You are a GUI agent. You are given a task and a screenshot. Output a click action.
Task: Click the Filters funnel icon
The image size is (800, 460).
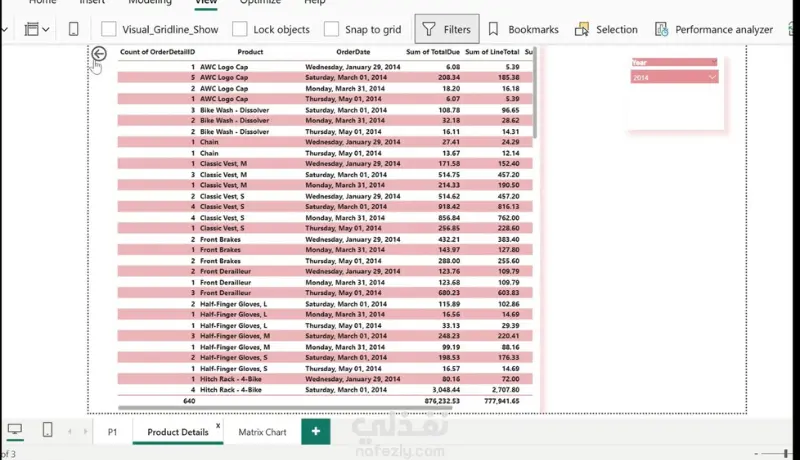(x=429, y=30)
